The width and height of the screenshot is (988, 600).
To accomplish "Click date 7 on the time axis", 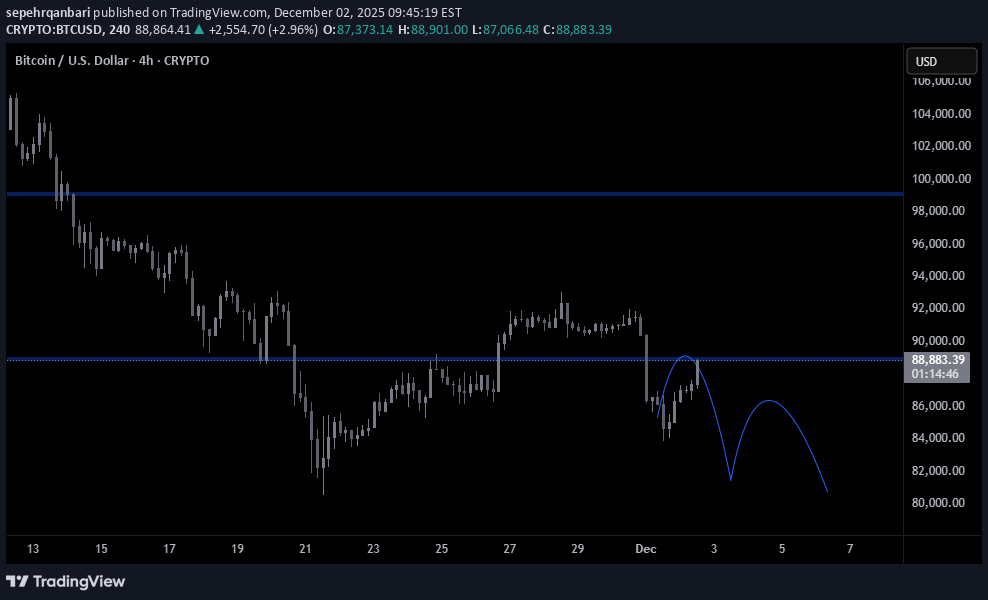I will click(x=850, y=548).
